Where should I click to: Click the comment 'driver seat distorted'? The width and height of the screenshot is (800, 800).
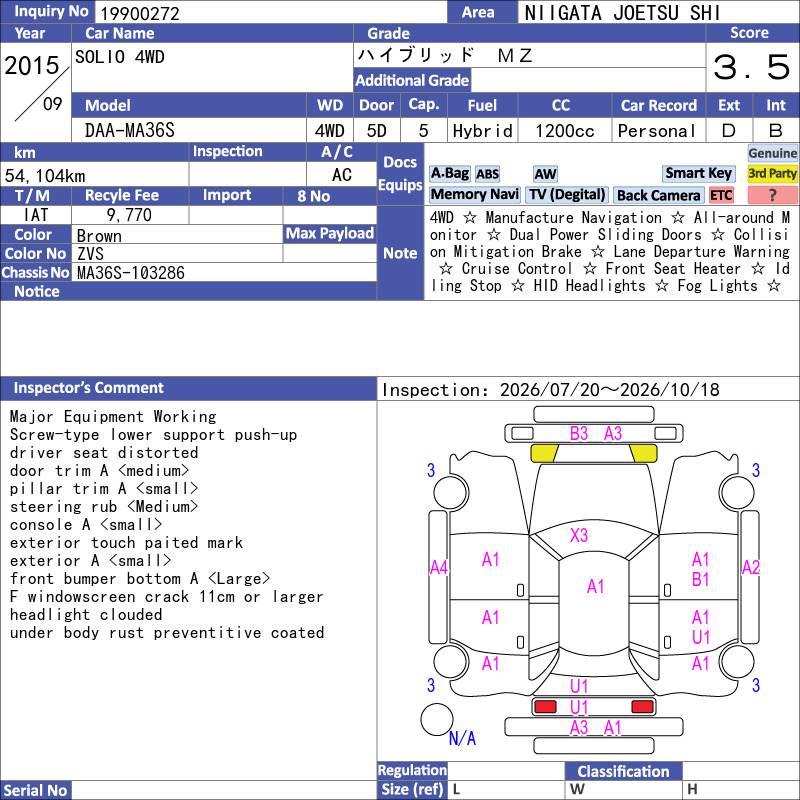(x=104, y=453)
